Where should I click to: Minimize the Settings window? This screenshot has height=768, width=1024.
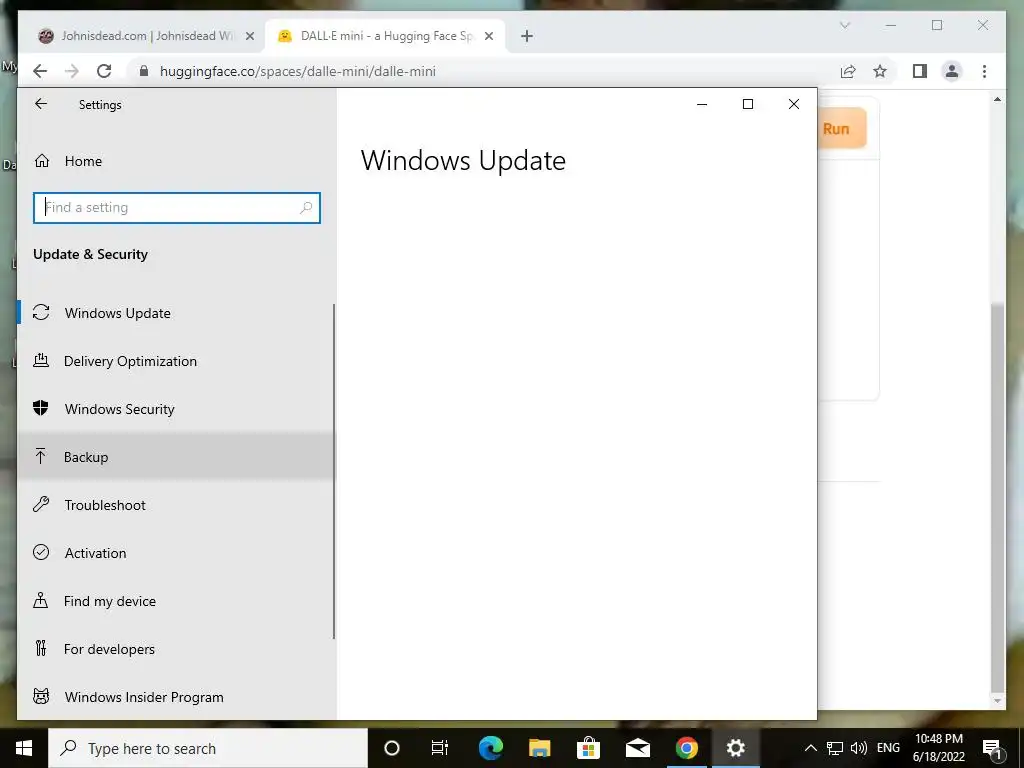click(702, 104)
